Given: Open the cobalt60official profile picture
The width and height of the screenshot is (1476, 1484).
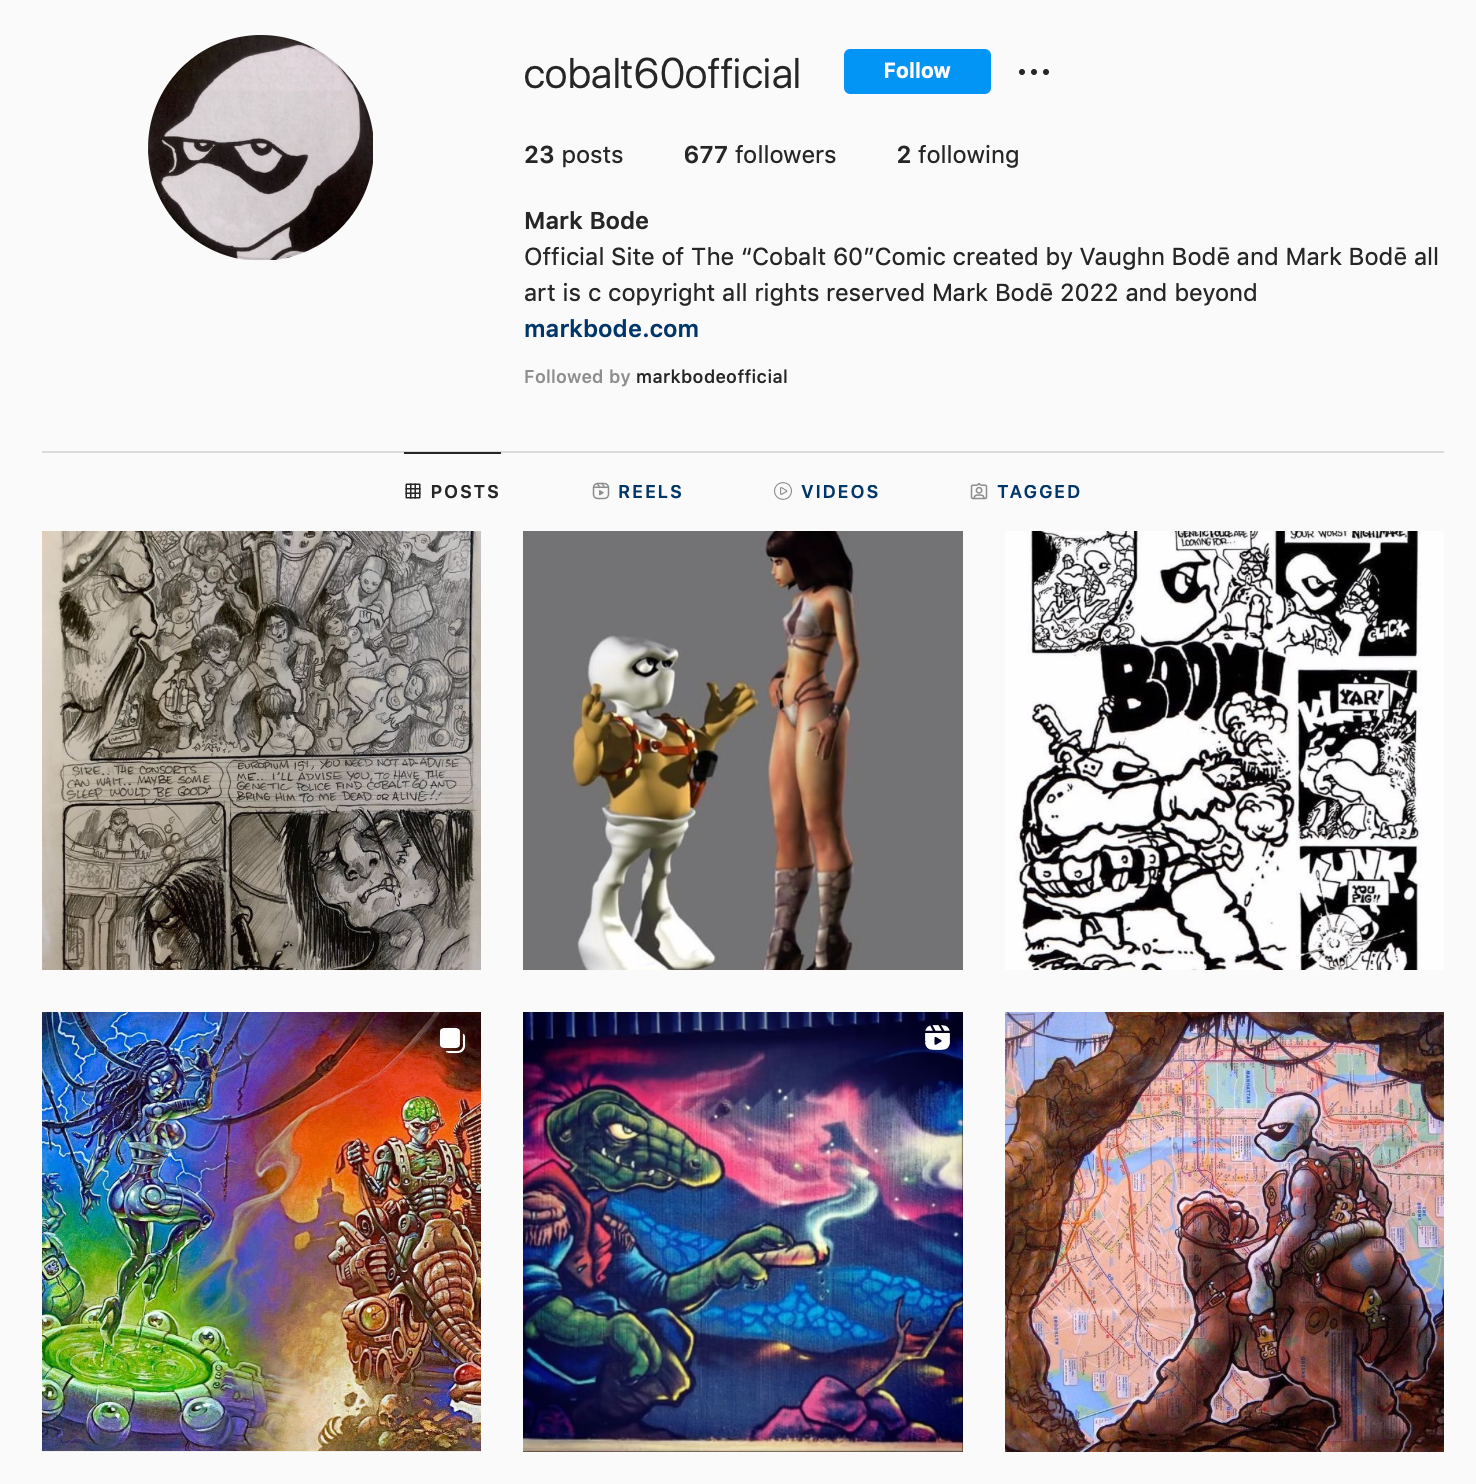Looking at the screenshot, I should [x=261, y=148].
